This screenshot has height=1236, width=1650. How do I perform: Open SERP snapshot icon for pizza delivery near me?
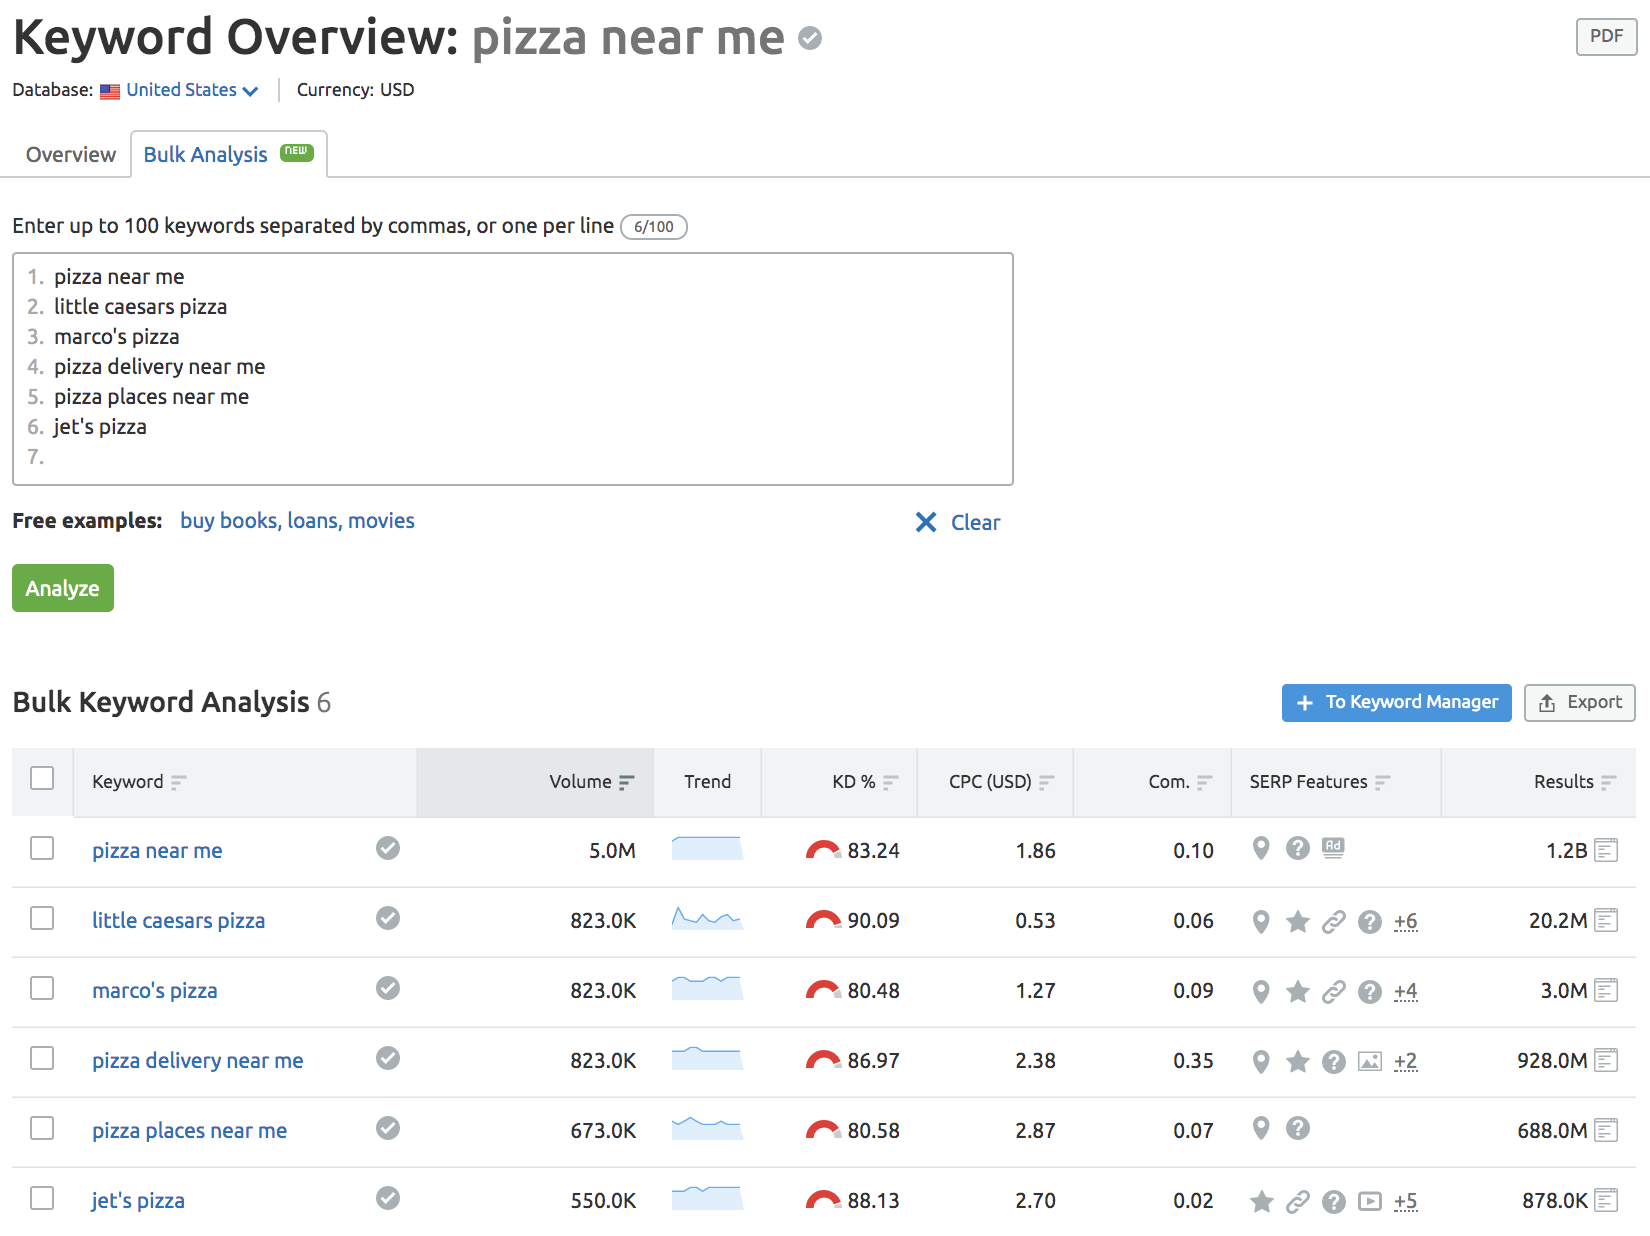pyautogui.click(x=1606, y=1060)
